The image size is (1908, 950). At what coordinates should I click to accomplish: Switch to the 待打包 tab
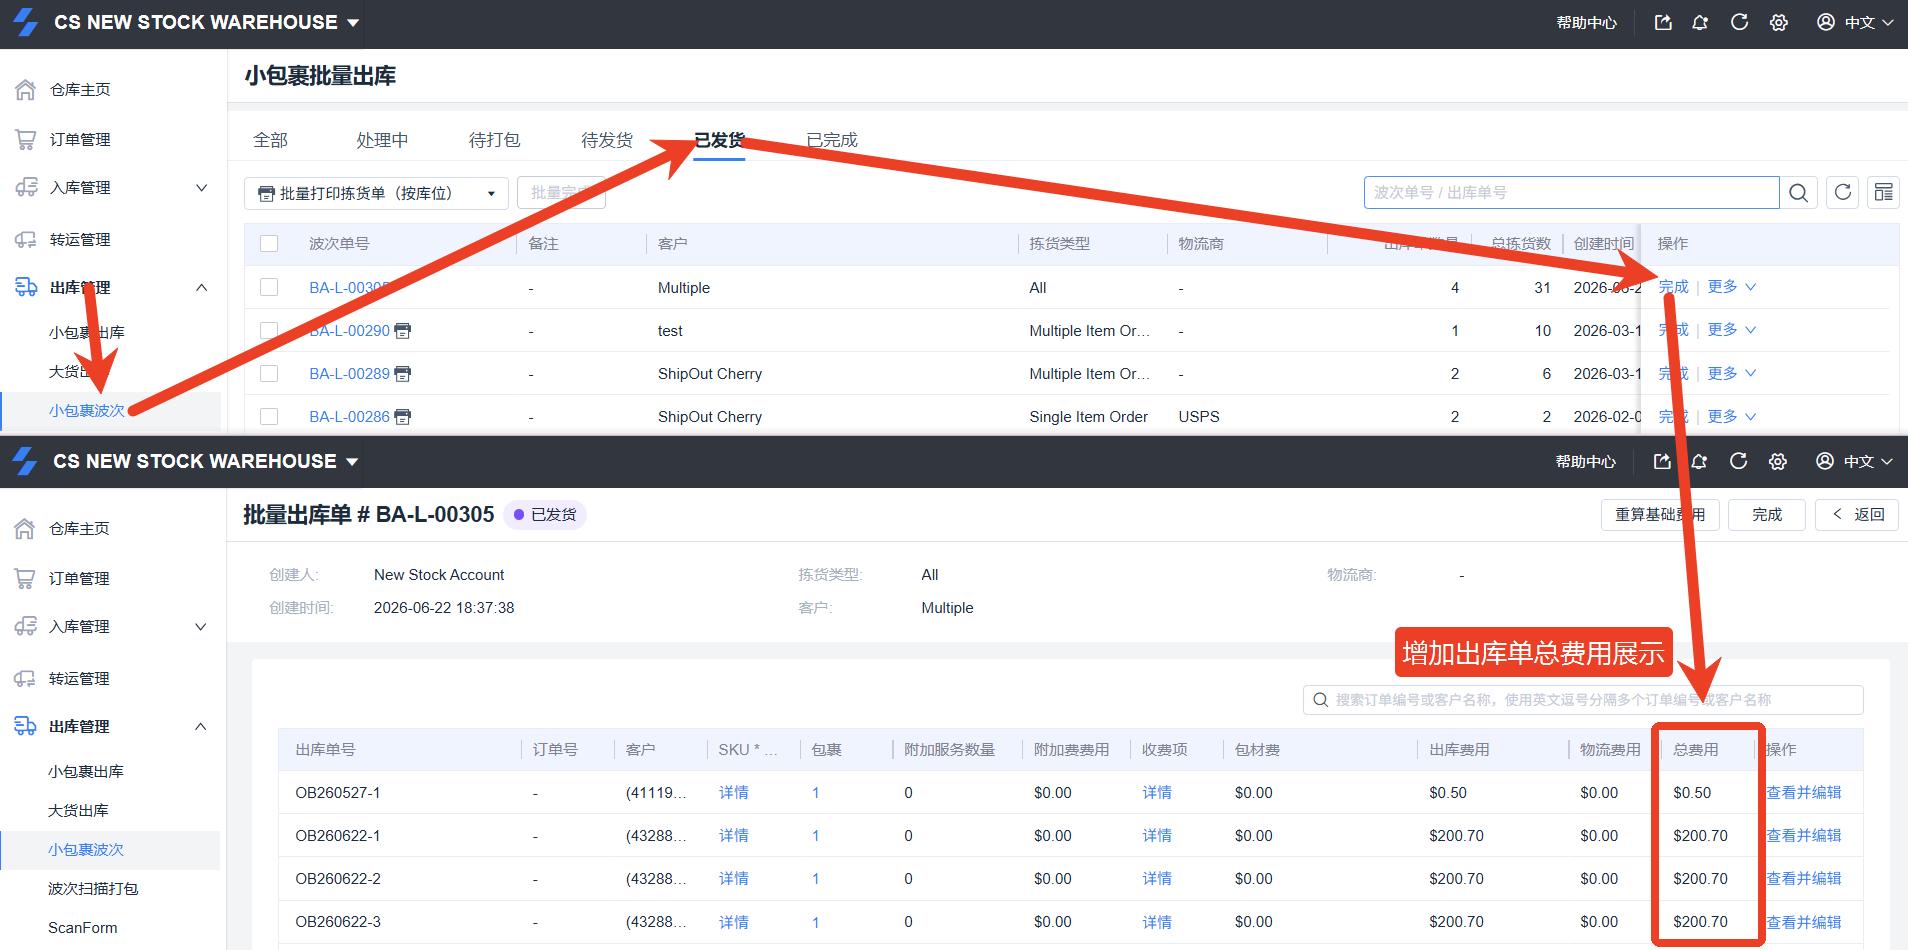point(494,140)
